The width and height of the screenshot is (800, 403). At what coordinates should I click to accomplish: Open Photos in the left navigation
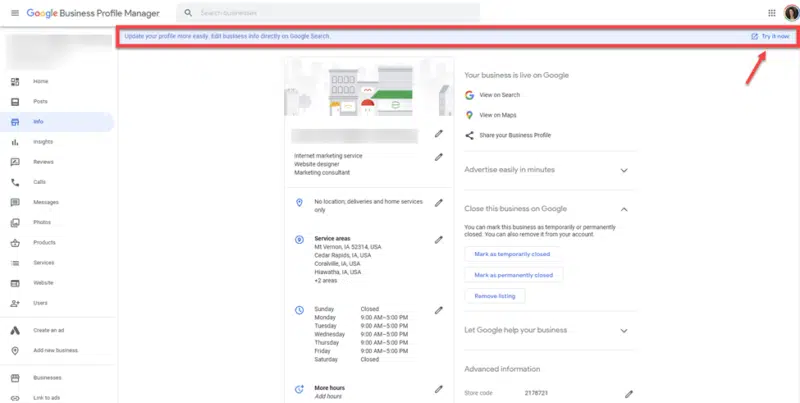coord(43,222)
